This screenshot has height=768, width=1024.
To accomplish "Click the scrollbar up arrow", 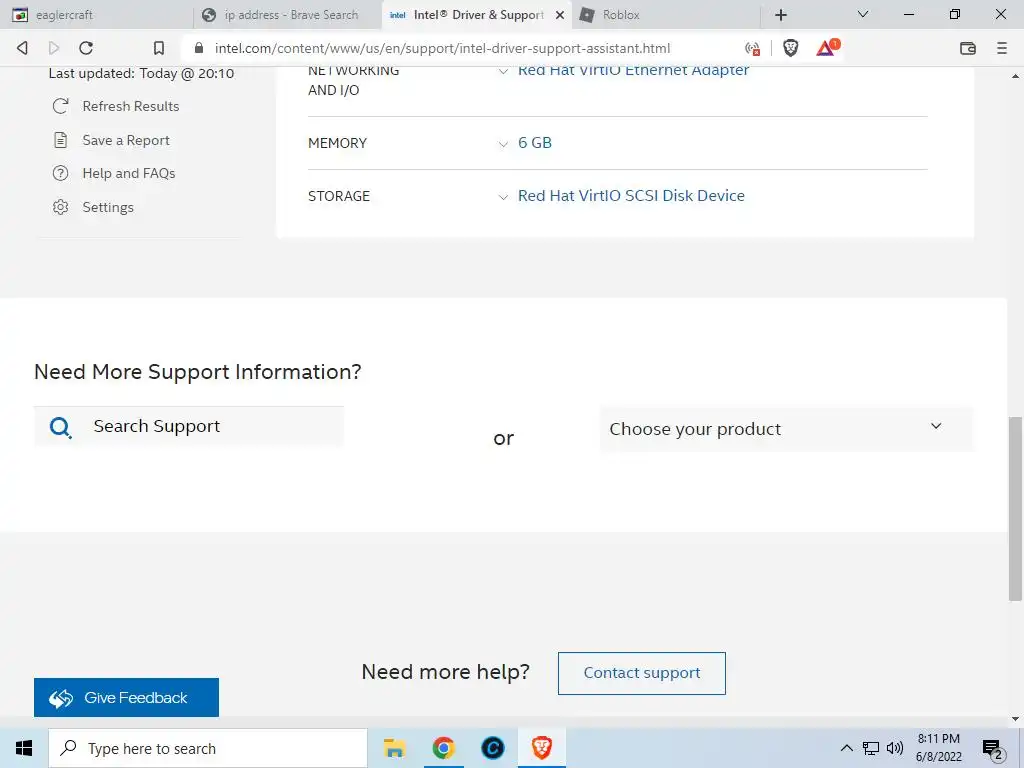I will tap(1015, 76).
